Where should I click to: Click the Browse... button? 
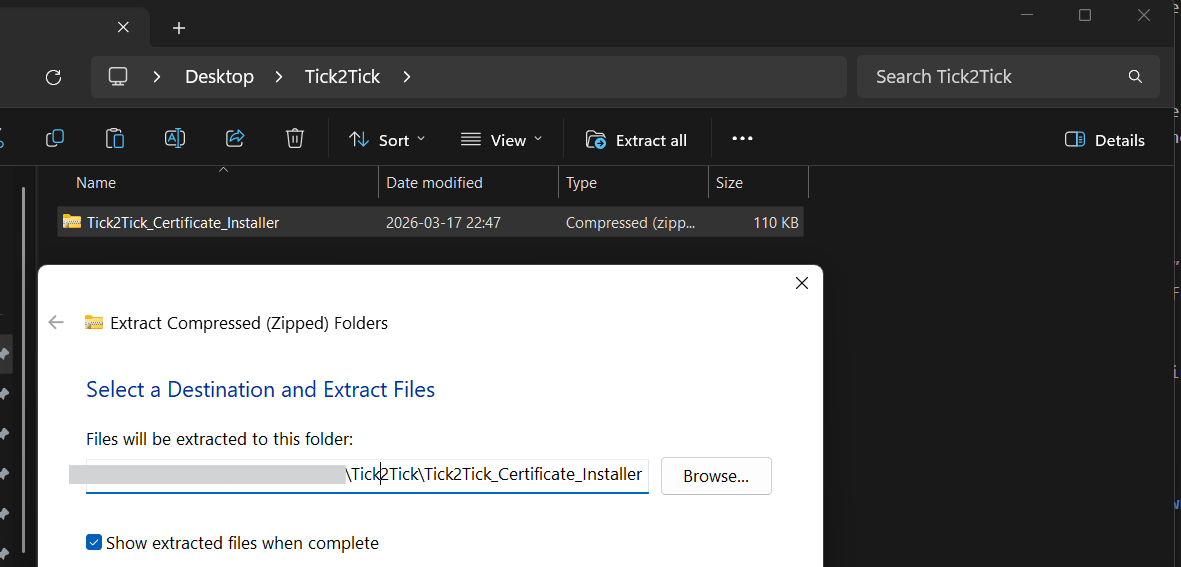pyautogui.click(x=716, y=476)
